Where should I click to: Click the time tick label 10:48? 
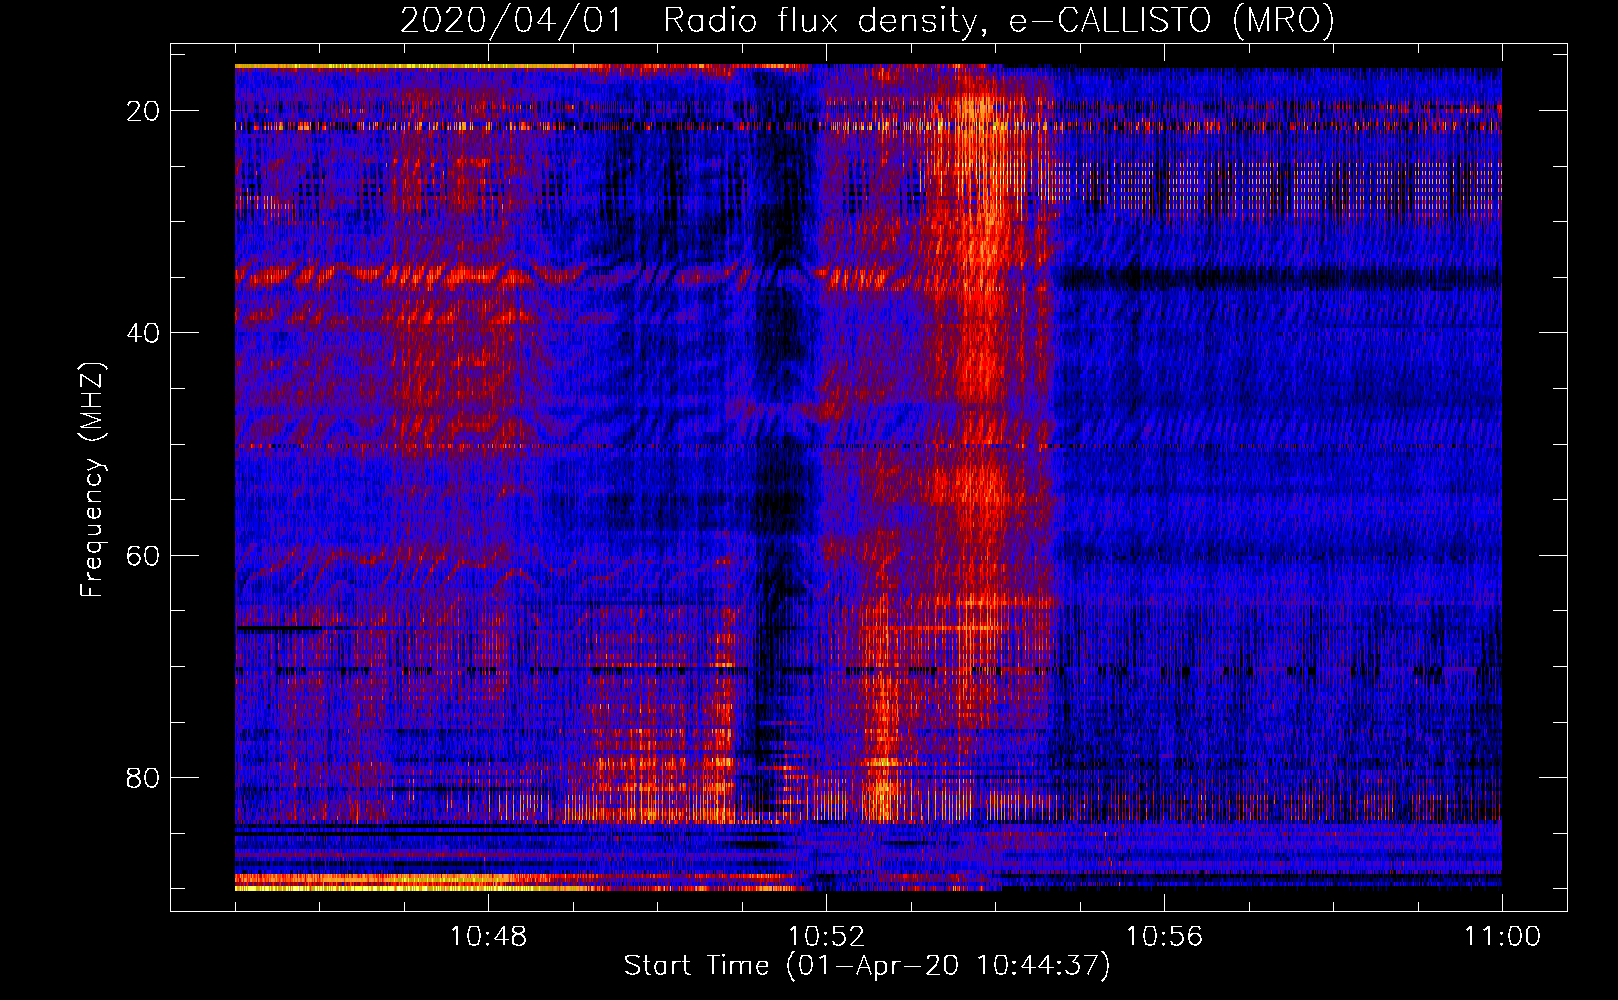pyautogui.click(x=488, y=937)
